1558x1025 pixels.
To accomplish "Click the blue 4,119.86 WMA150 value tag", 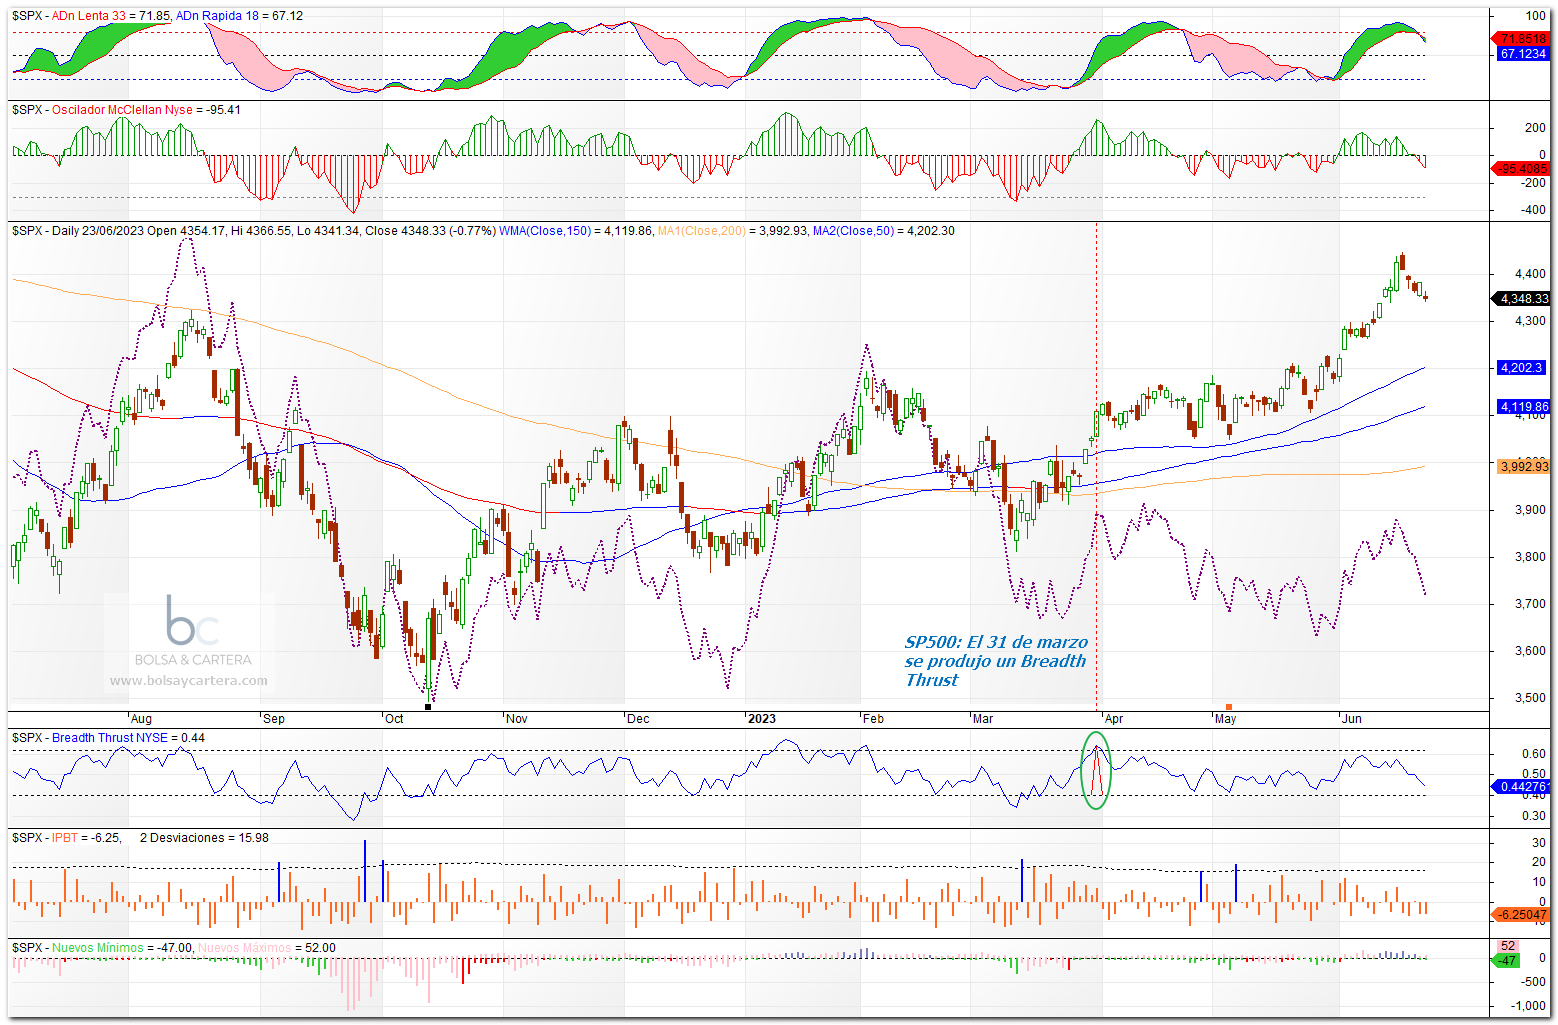I will (1523, 407).
